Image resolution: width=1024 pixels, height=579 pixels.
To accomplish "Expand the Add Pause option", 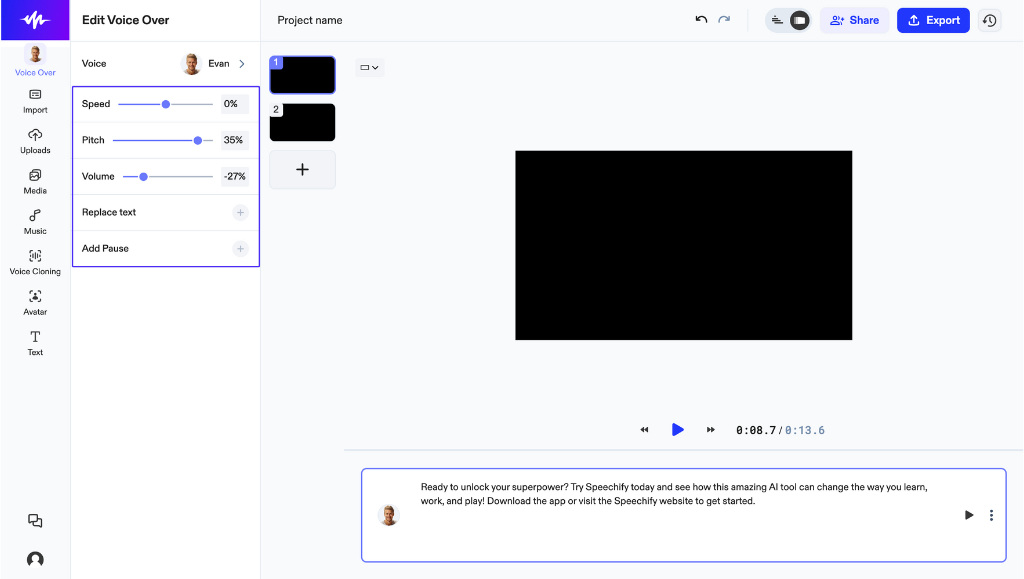I will click(x=240, y=249).
